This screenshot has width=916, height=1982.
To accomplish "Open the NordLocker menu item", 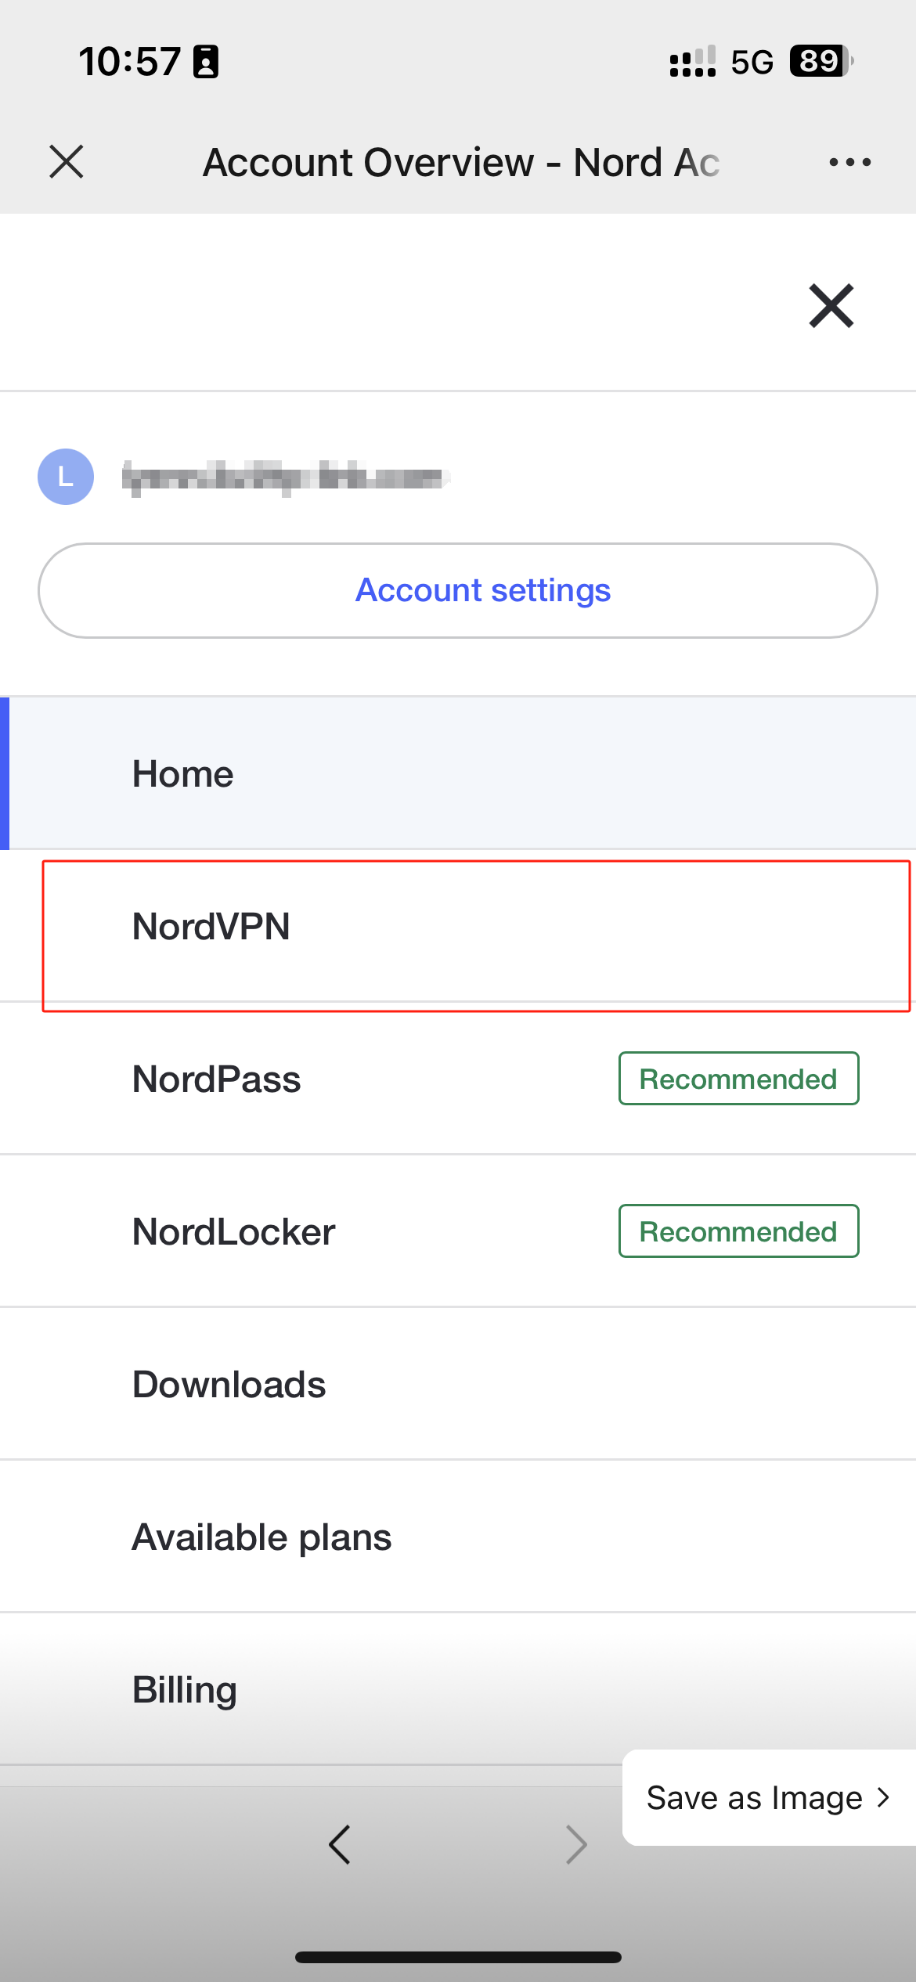I will pyautogui.click(x=234, y=1232).
